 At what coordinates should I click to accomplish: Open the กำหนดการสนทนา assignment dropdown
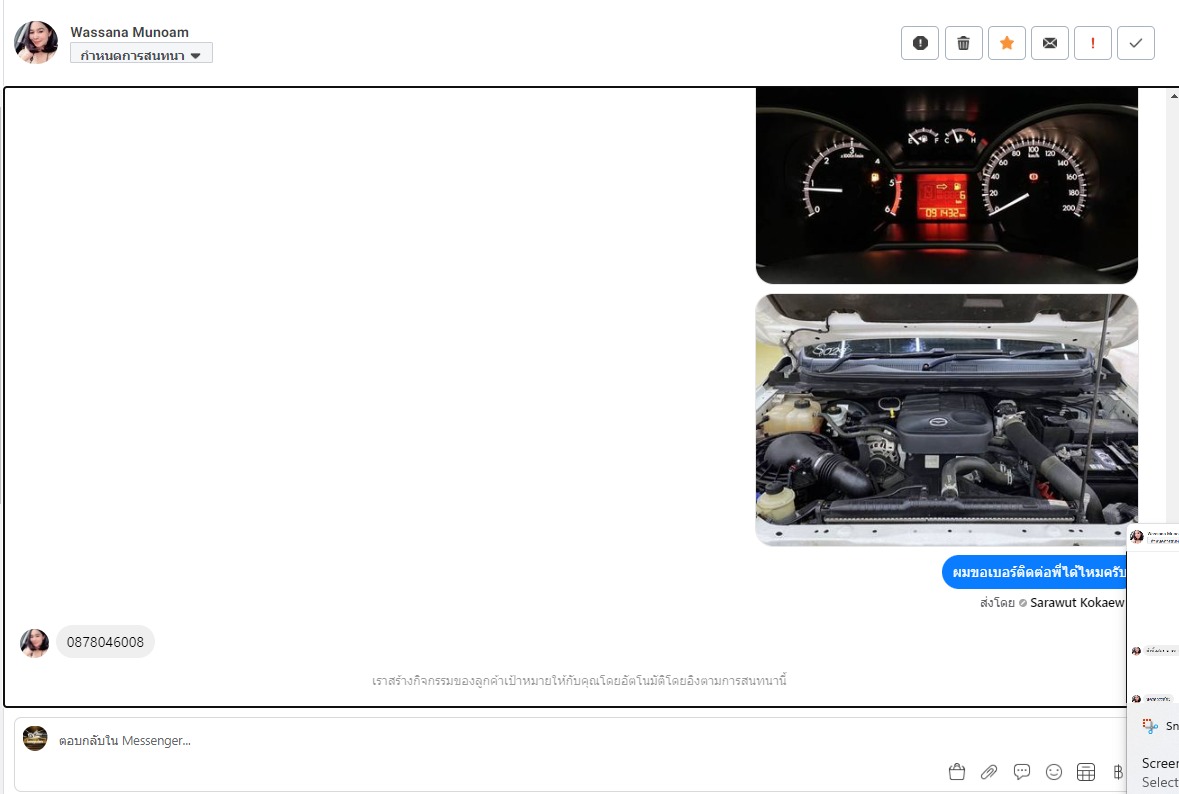[x=141, y=55]
